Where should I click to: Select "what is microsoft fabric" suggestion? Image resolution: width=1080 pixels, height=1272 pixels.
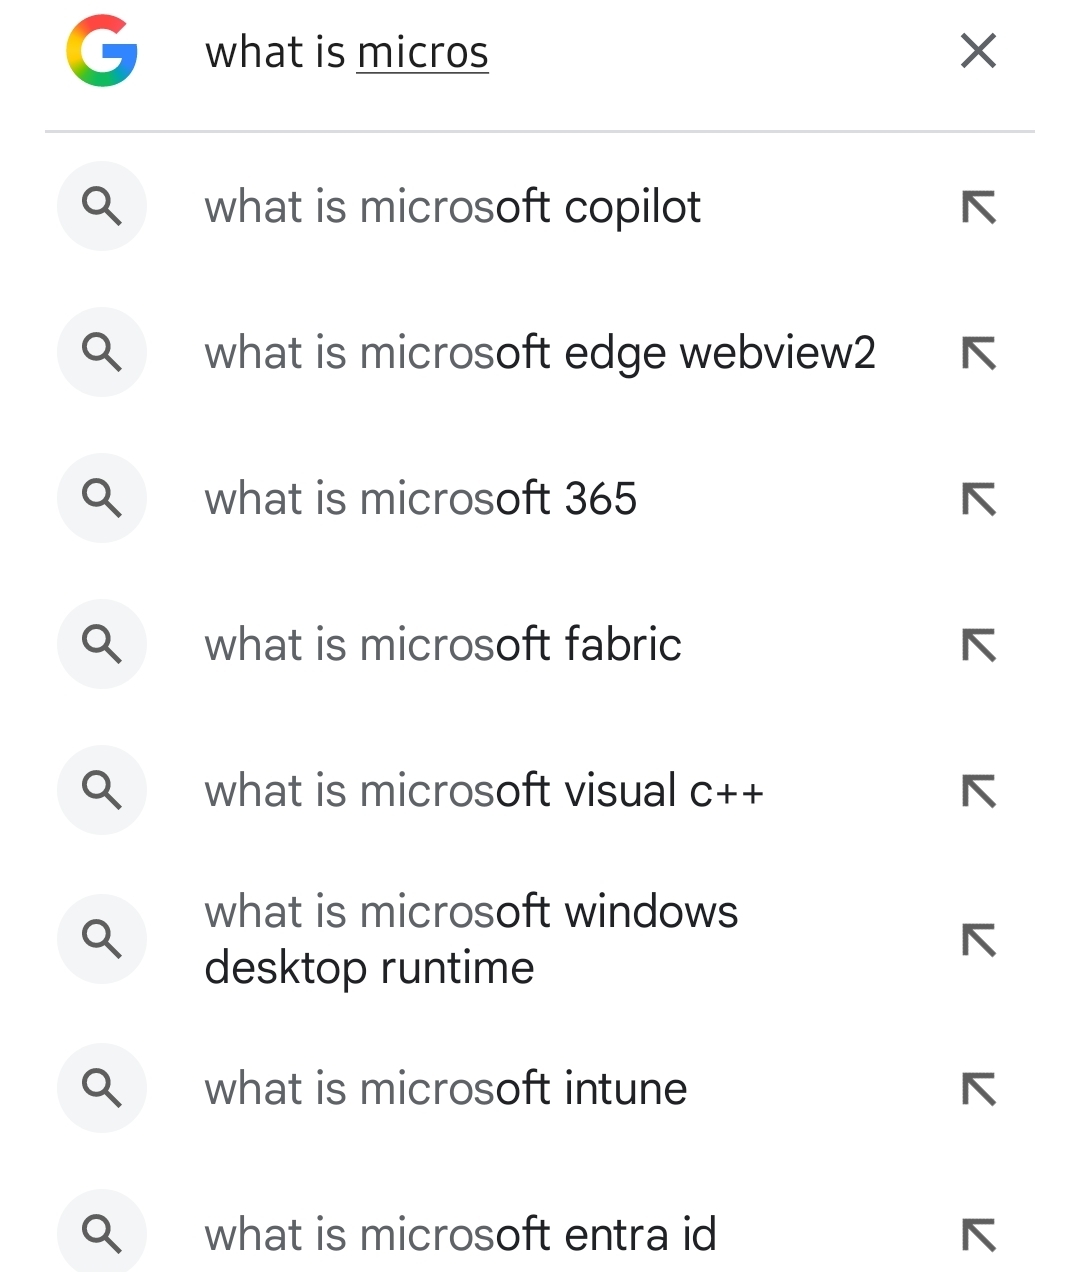pyautogui.click(x=443, y=645)
